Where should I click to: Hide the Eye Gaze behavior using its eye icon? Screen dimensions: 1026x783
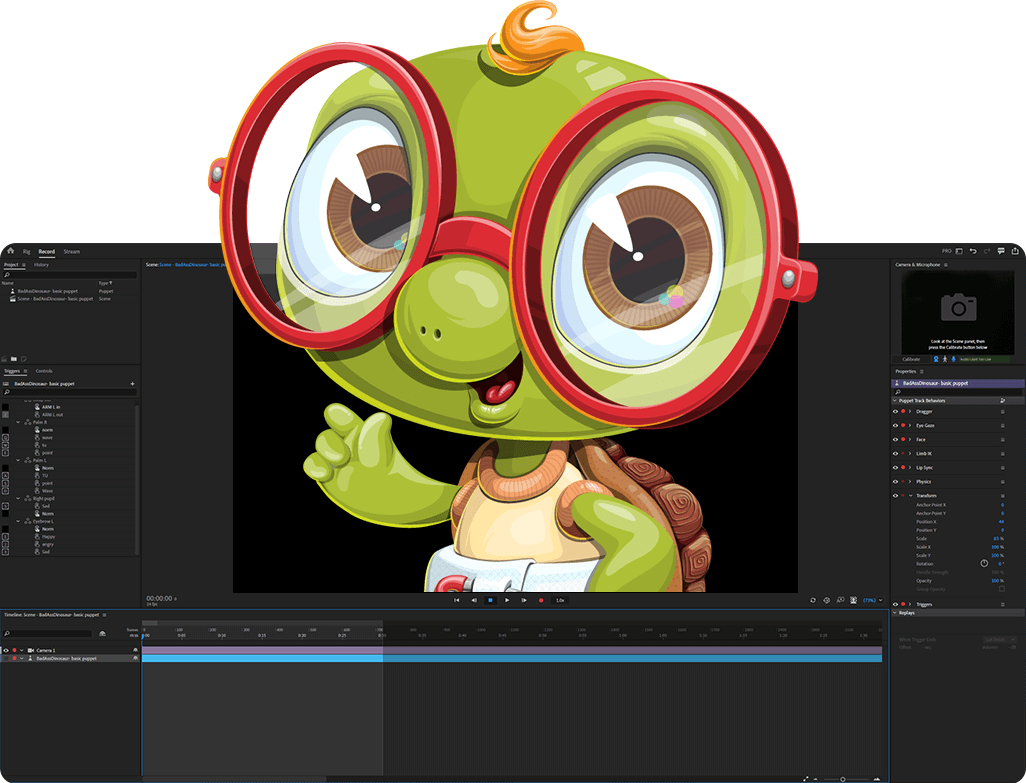pos(895,426)
